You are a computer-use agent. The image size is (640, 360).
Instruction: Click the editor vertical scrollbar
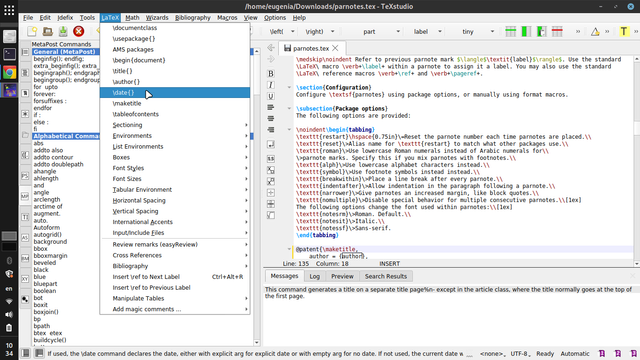(637, 159)
